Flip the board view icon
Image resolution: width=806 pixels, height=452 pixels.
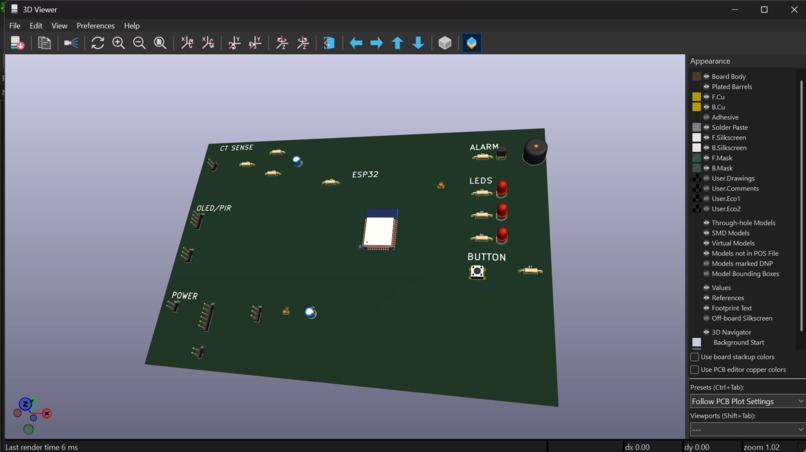(329, 43)
